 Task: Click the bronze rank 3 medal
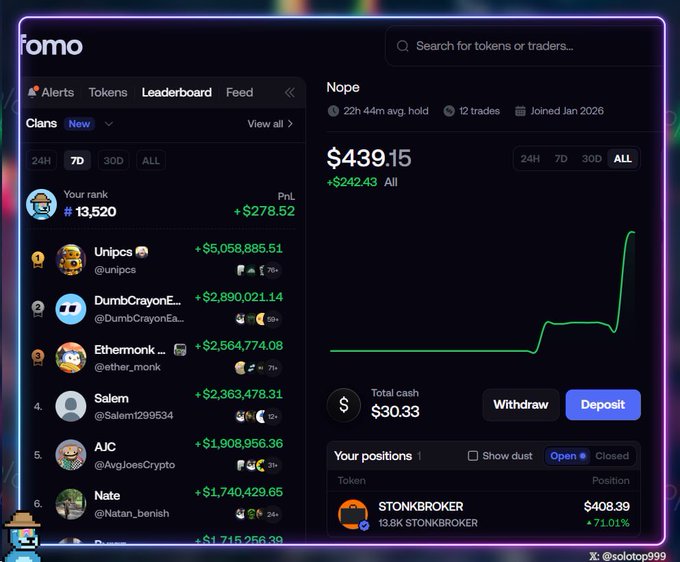coord(38,358)
